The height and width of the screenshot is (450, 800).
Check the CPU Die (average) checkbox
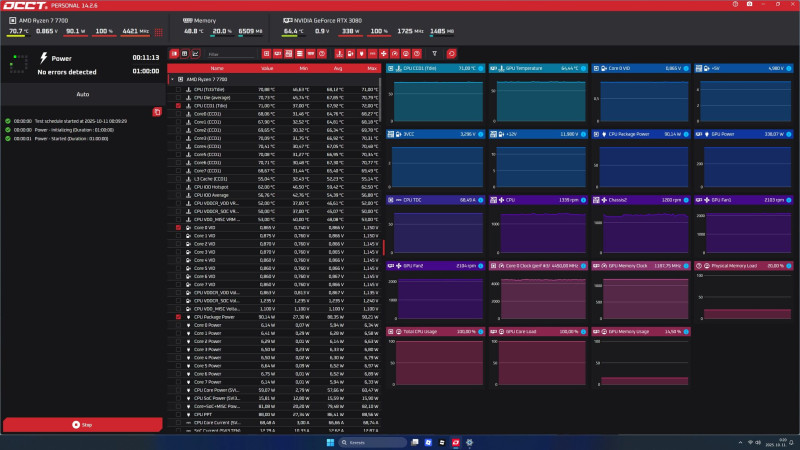tap(178, 97)
